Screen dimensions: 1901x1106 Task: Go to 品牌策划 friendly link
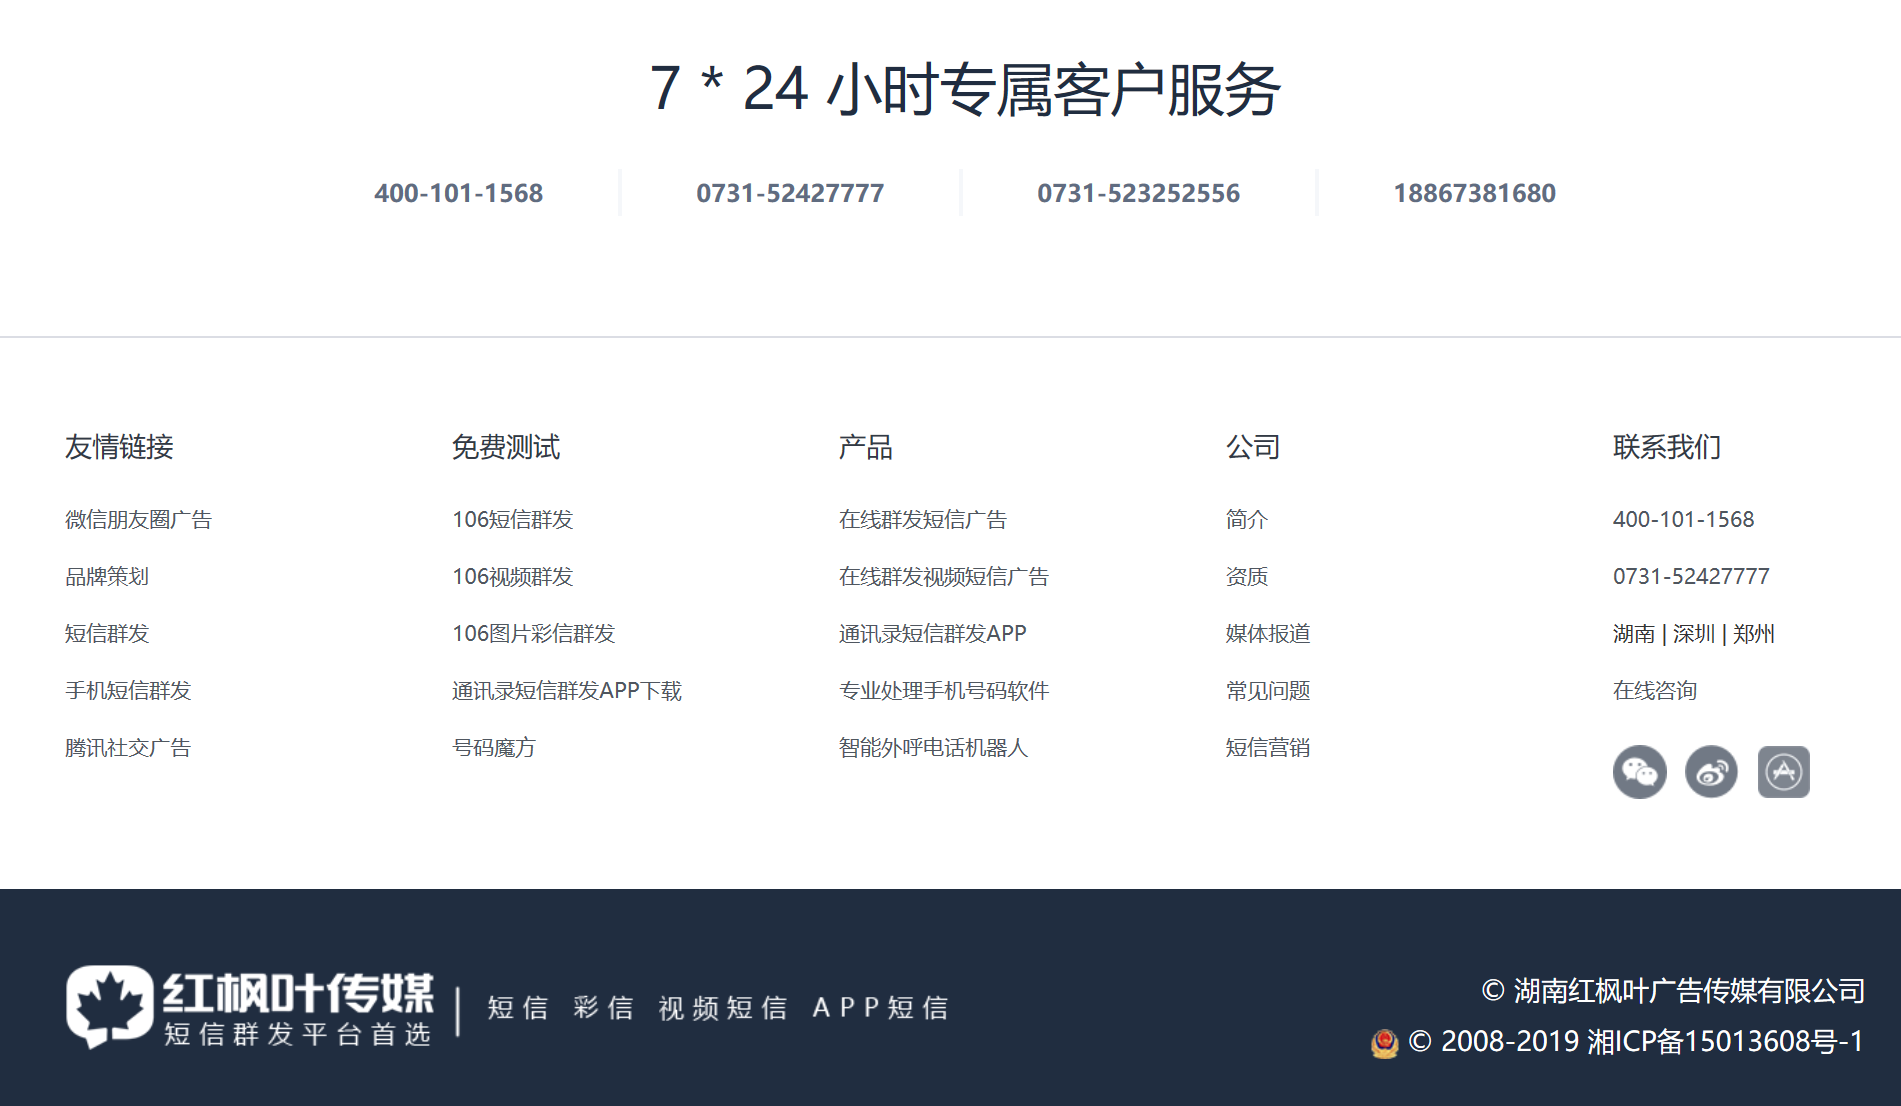(107, 577)
